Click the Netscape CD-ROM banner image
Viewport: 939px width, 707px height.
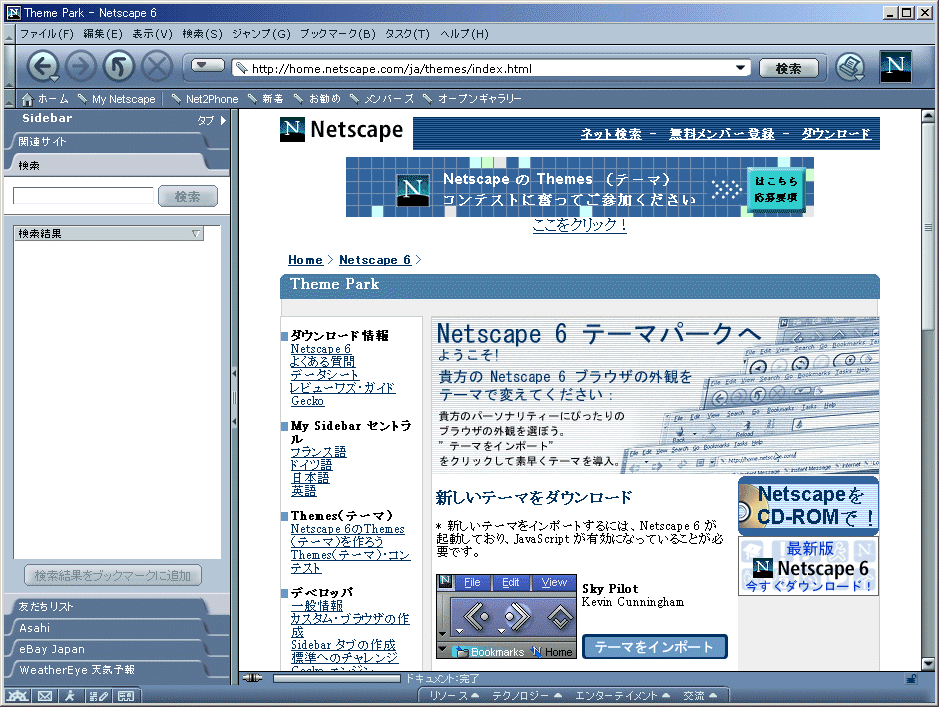pyautogui.click(x=808, y=506)
